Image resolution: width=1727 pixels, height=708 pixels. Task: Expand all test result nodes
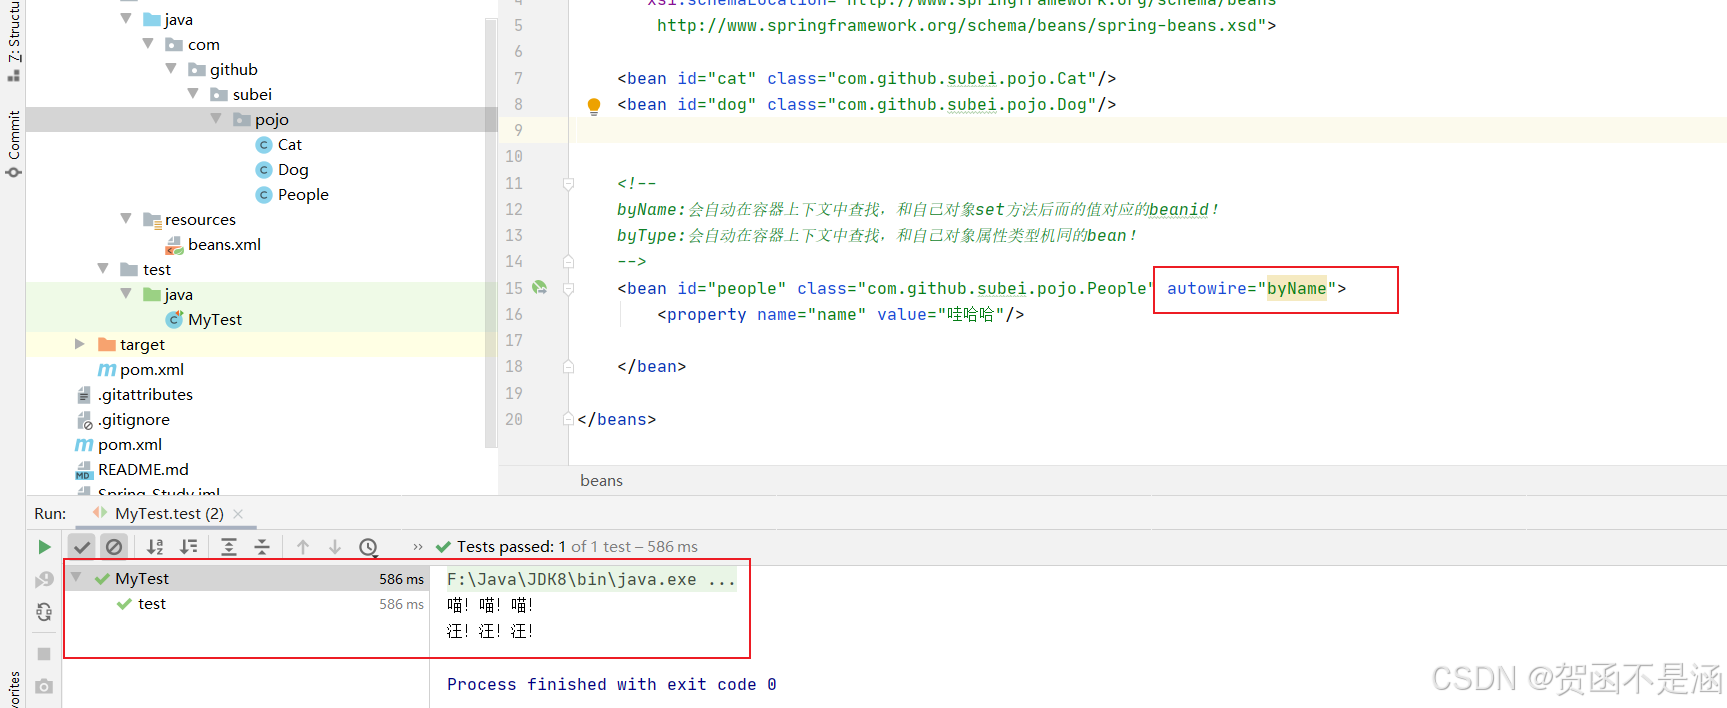pyautogui.click(x=229, y=547)
